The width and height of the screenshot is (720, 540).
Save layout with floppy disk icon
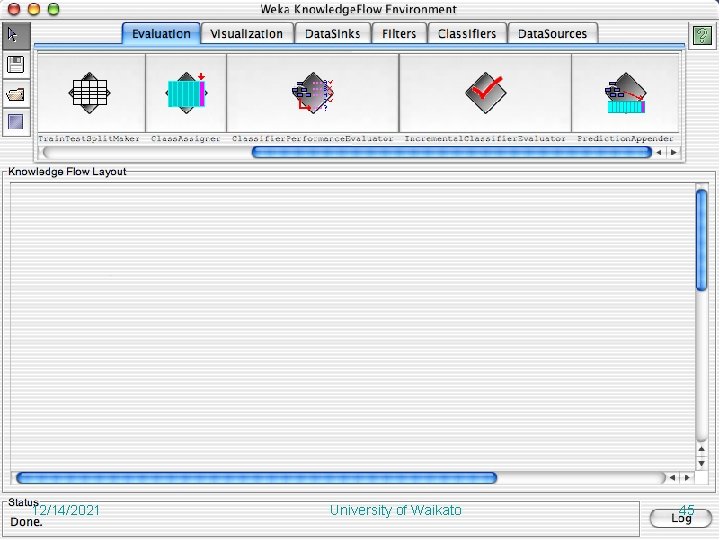pyautogui.click(x=16, y=65)
